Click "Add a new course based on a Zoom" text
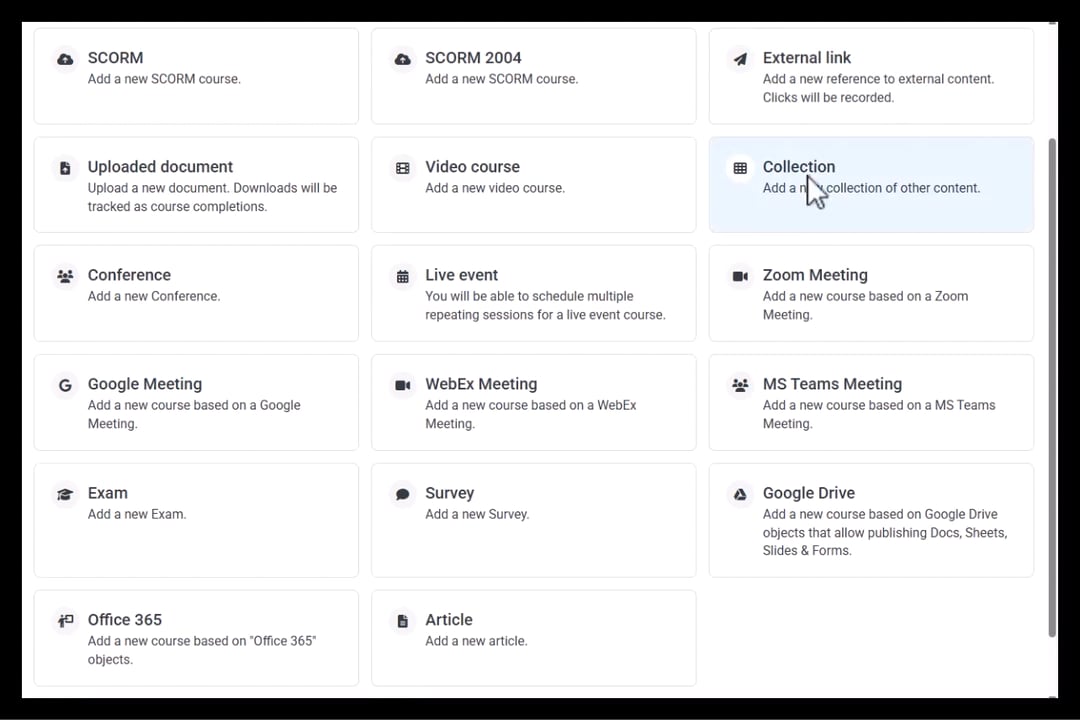Image resolution: width=1080 pixels, height=720 pixels. pos(865,296)
